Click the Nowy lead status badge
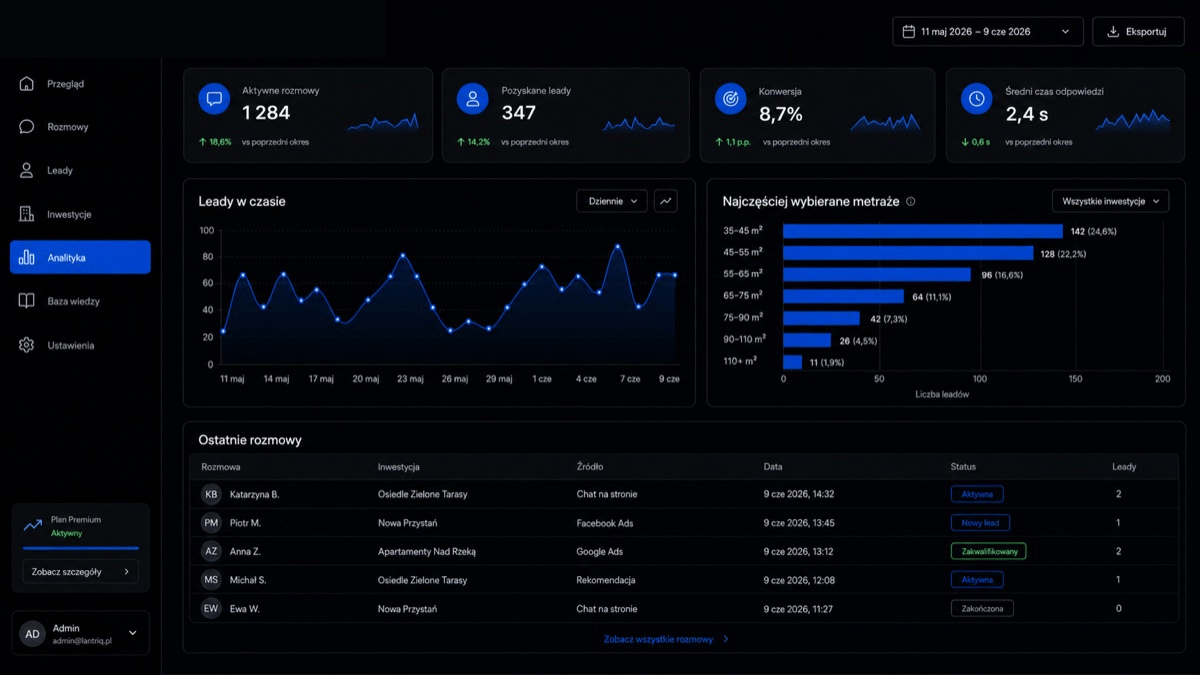Image resolution: width=1200 pixels, height=675 pixels. click(x=980, y=523)
